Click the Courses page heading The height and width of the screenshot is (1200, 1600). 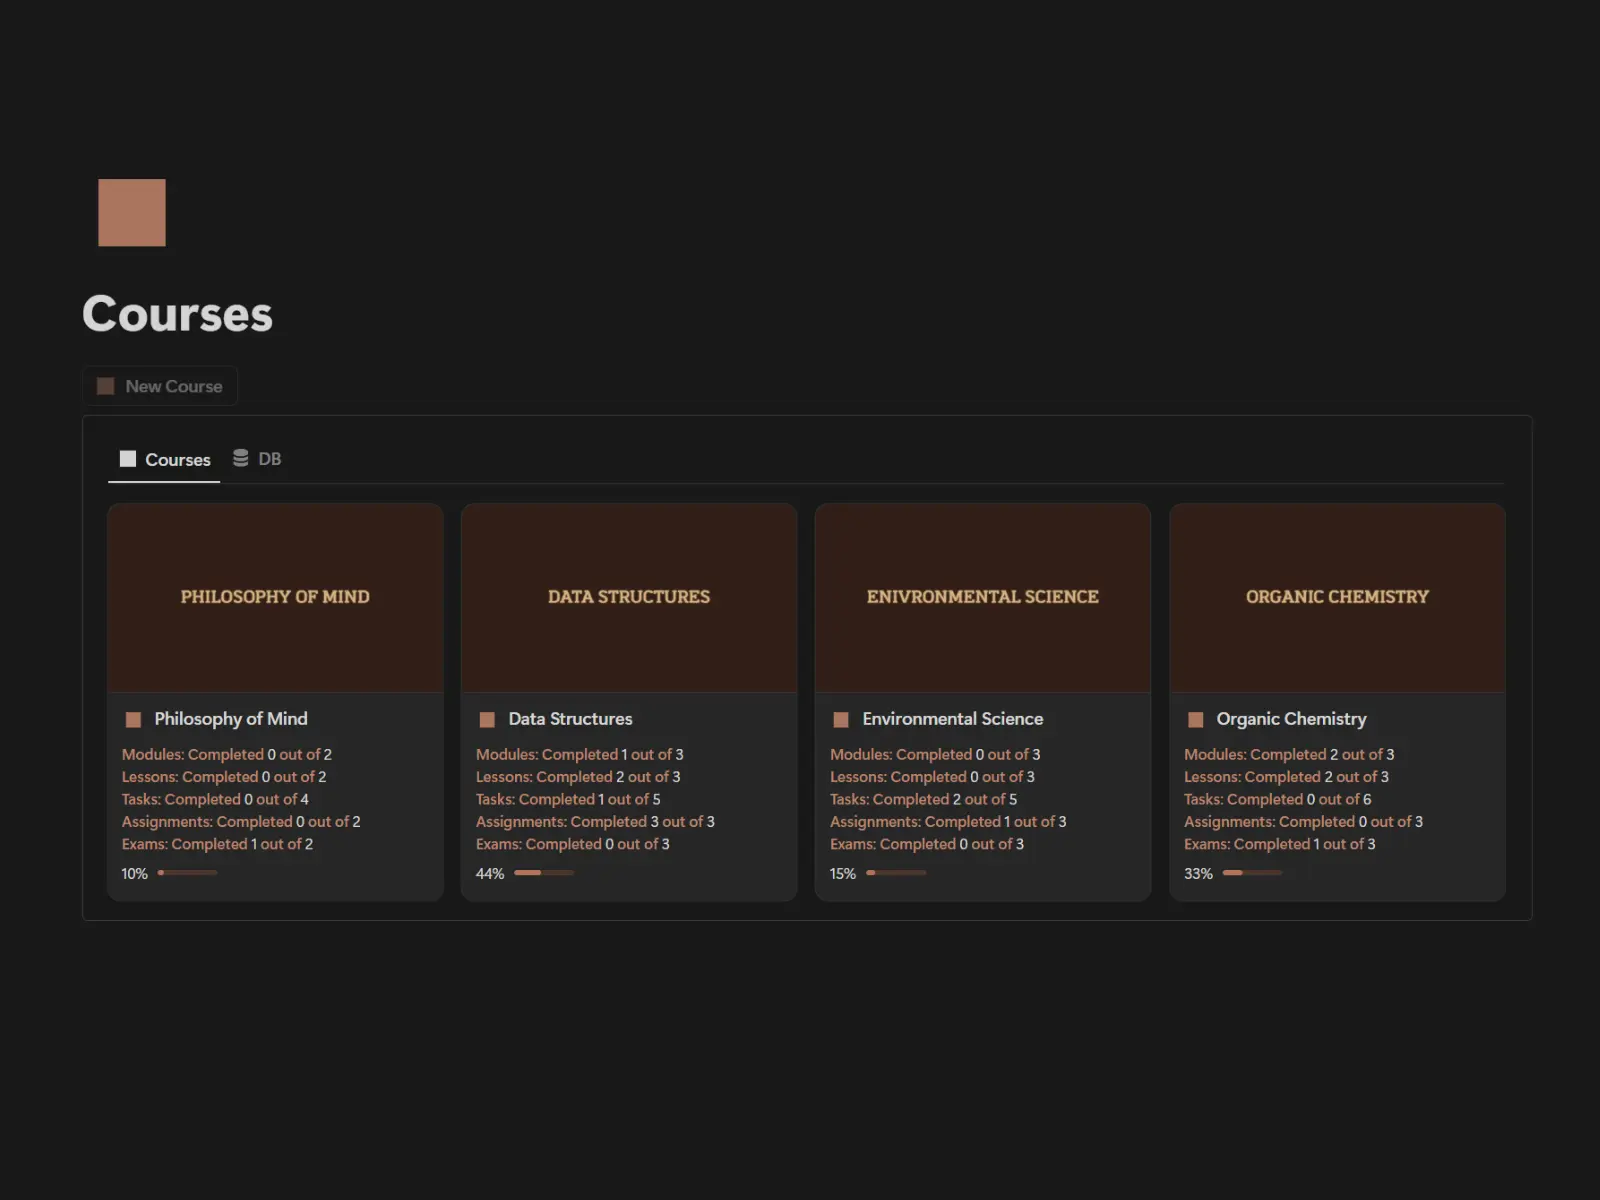pos(177,314)
